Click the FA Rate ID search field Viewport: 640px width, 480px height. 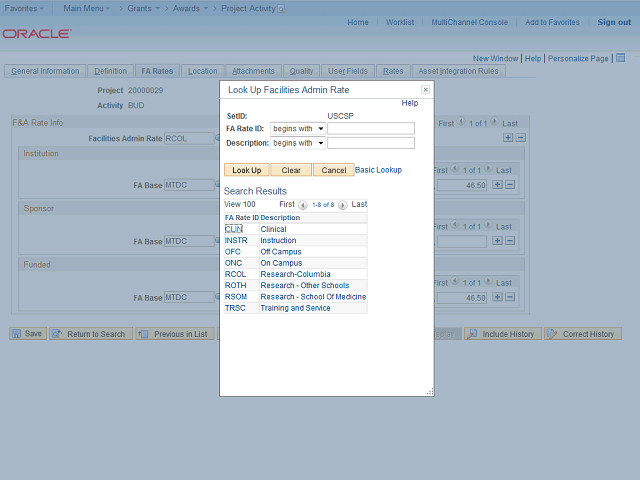coord(371,129)
